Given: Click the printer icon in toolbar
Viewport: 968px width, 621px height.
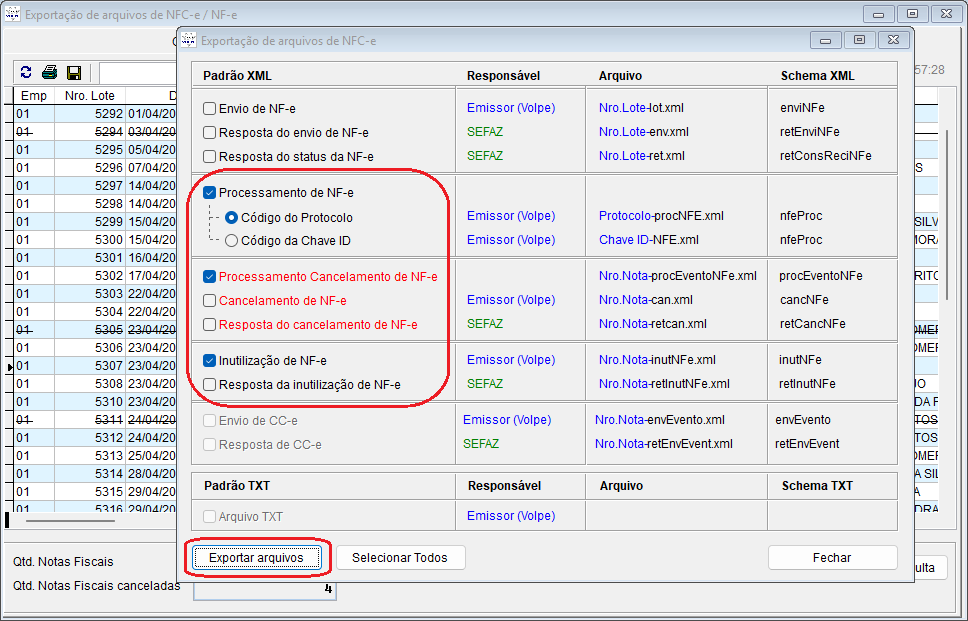Looking at the screenshot, I should 49,73.
